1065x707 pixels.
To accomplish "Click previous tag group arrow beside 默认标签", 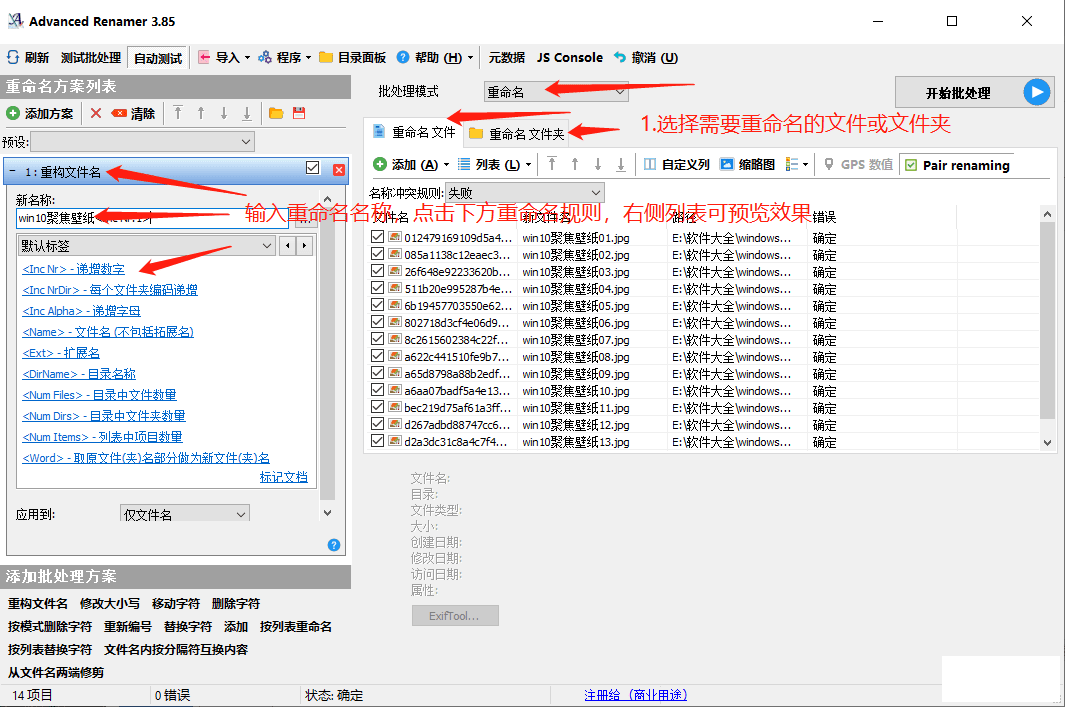I will 288,246.
